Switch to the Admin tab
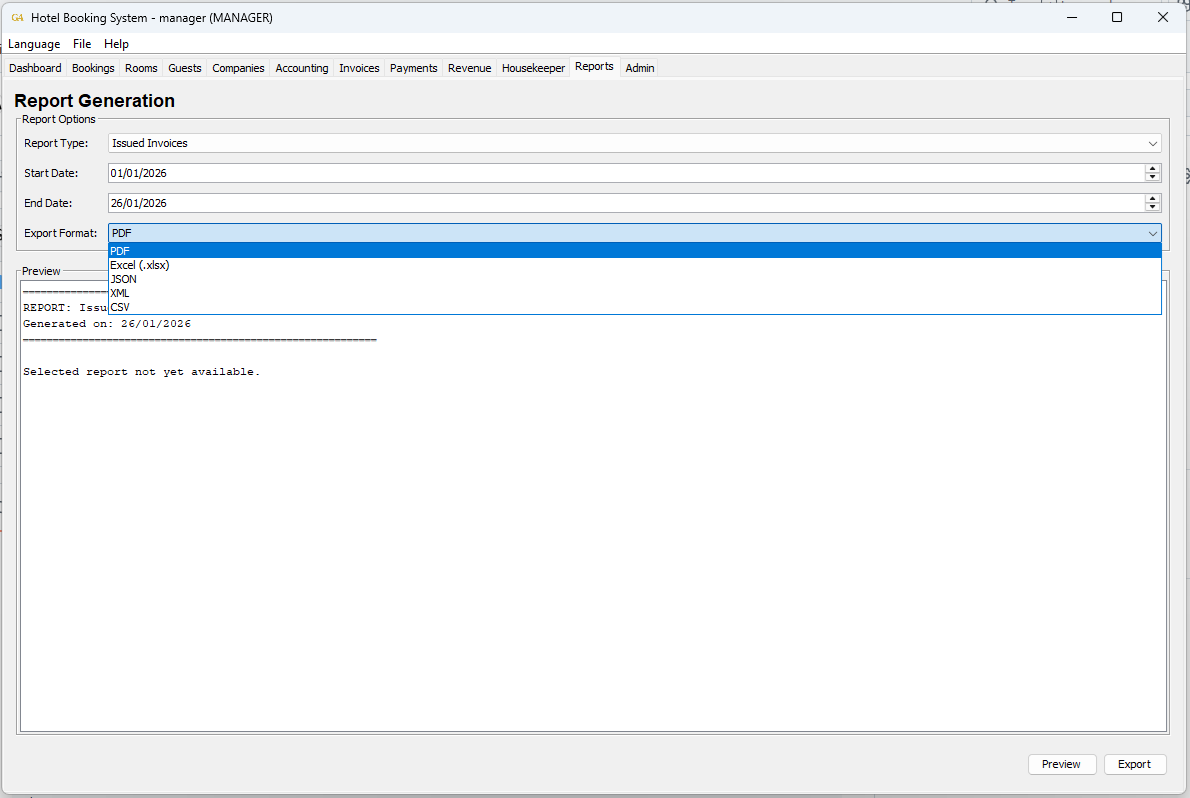 click(x=640, y=68)
